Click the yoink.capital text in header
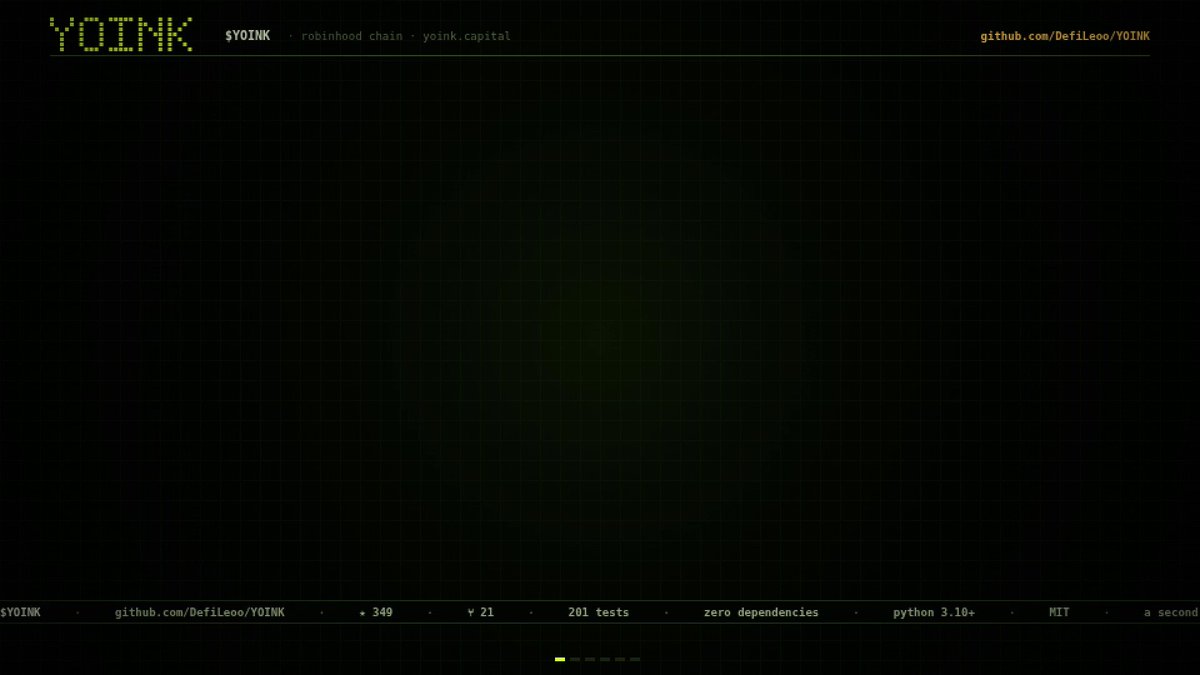Screen dimensions: 1200x675 (466, 36)
